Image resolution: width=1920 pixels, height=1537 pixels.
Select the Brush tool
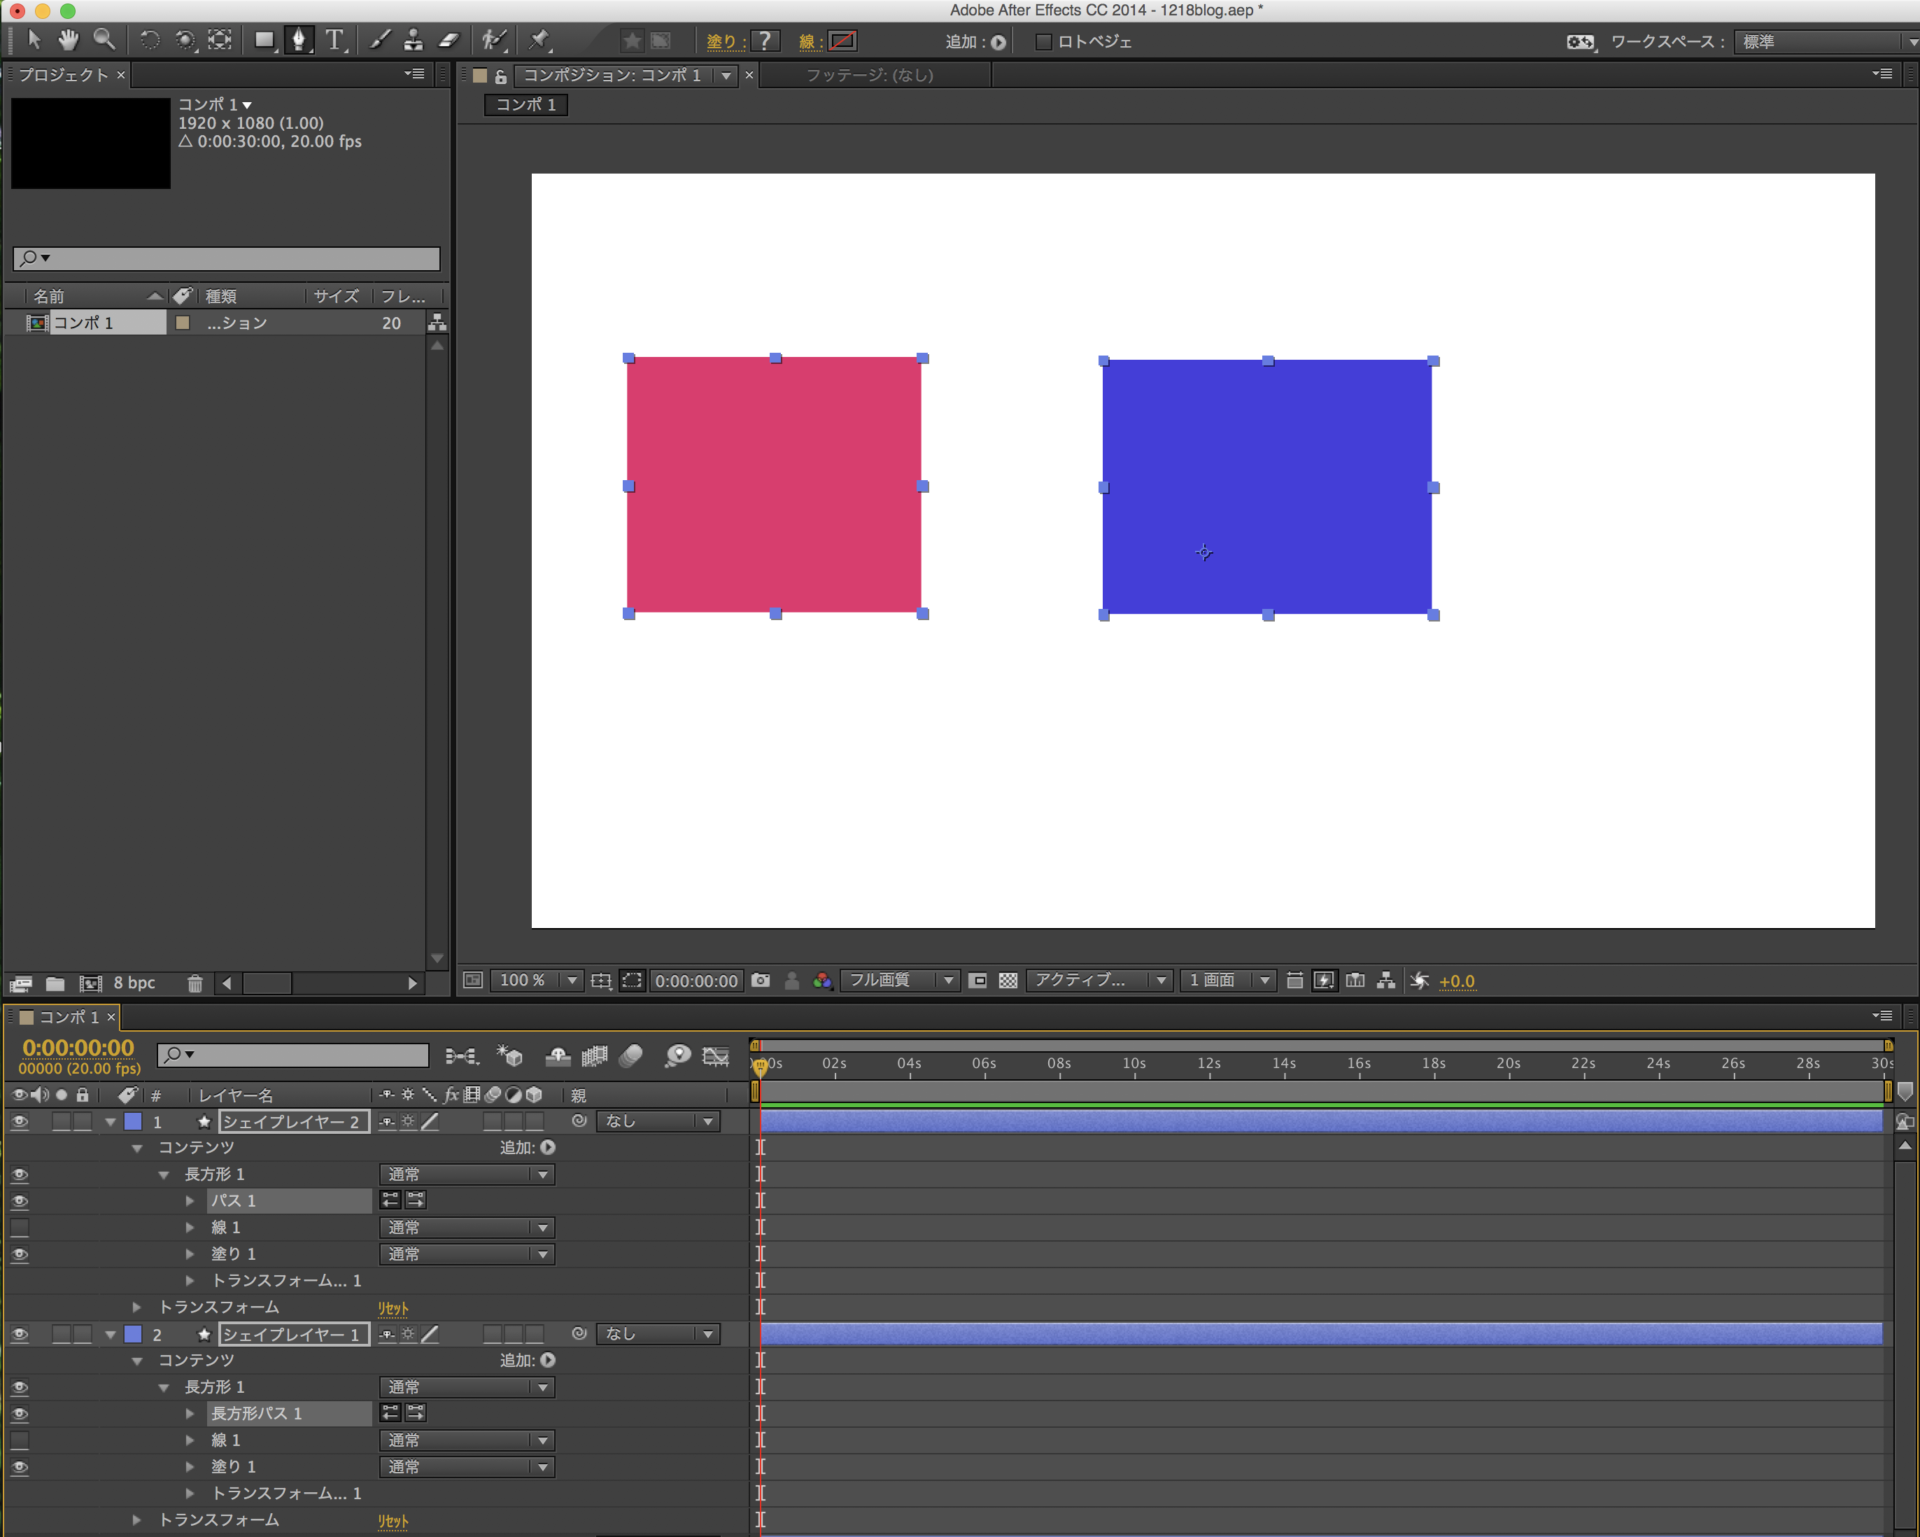[380, 40]
